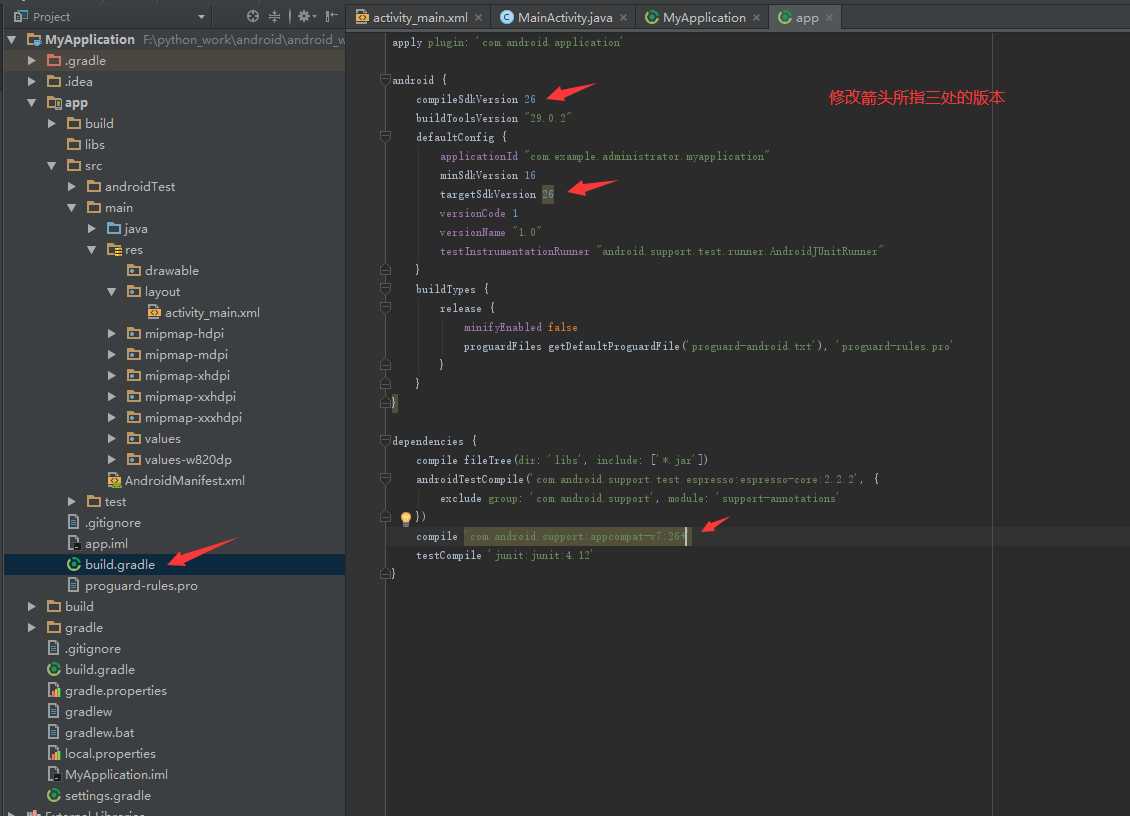1130x816 pixels.
Task: Open the Project view dropdown
Action: coord(201,17)
